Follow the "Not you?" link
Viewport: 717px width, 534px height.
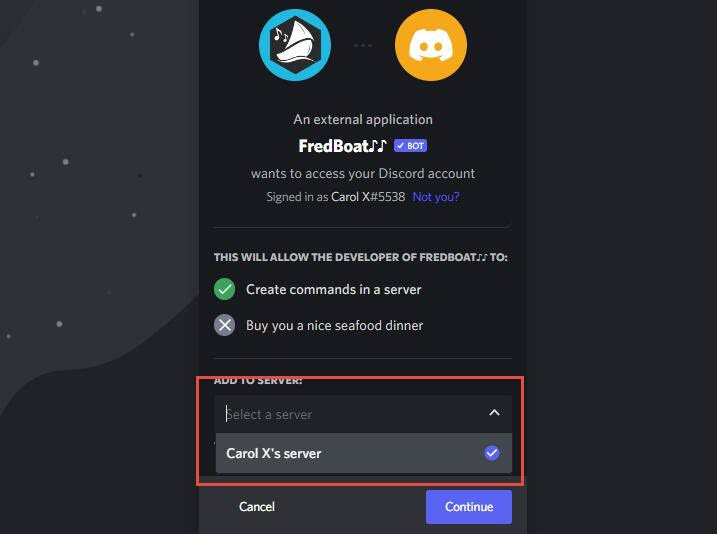436,197
